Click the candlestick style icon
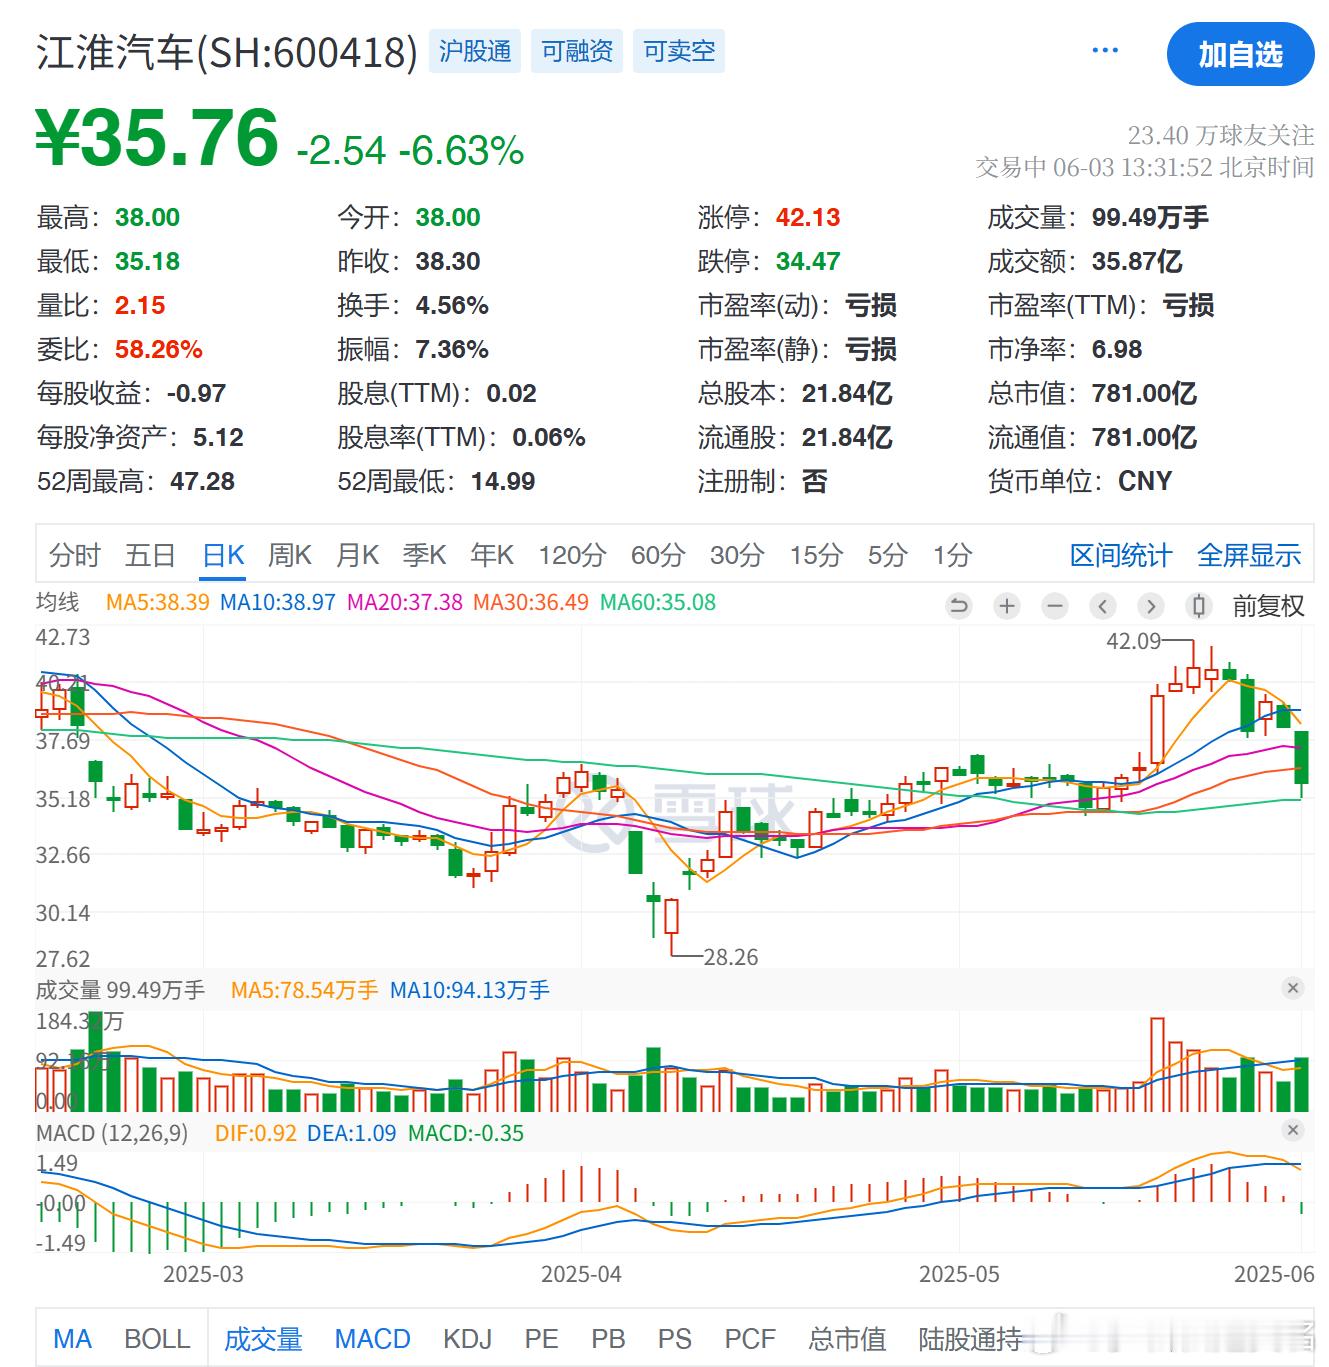 pos(1199,606)
